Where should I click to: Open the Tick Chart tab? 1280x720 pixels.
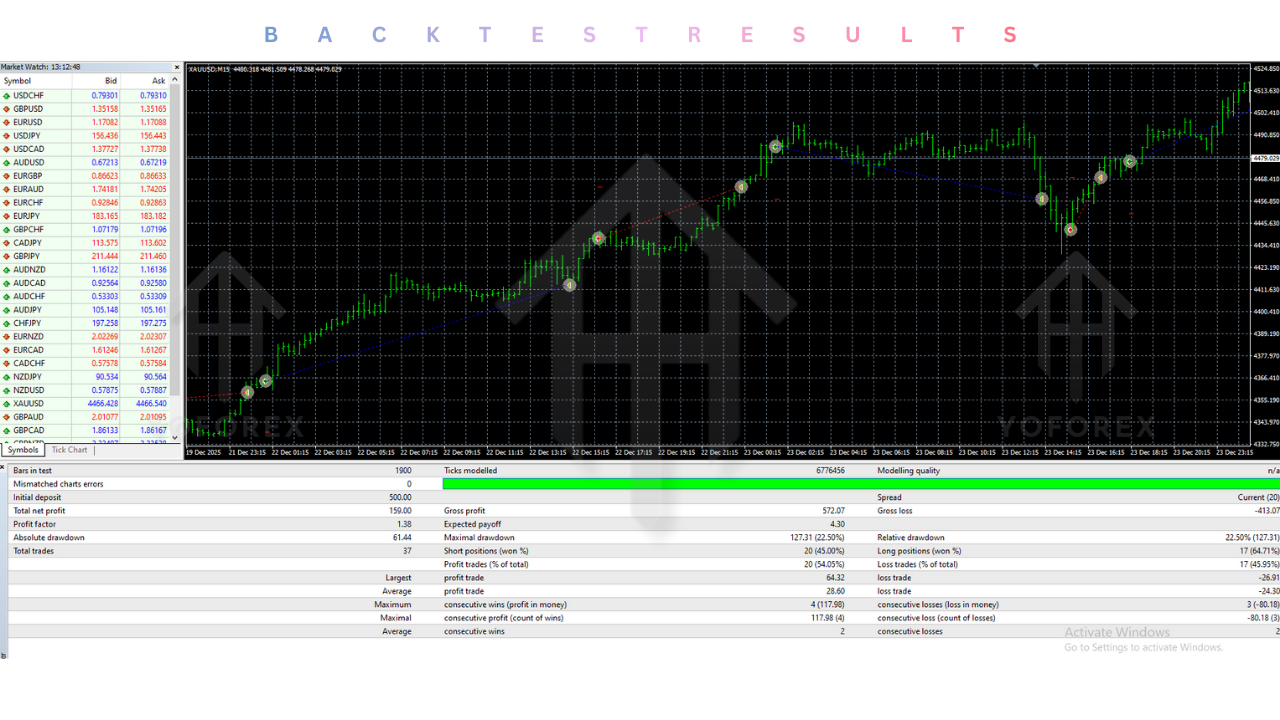coord(70,450)
